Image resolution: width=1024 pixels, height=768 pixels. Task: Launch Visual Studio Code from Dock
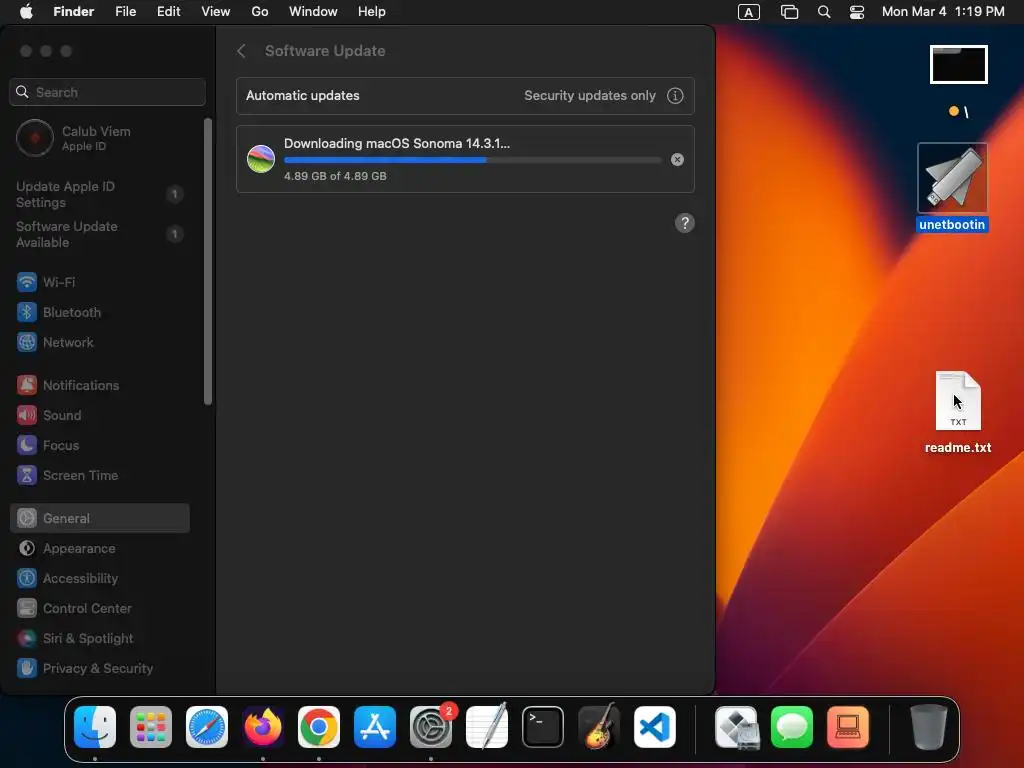[x=655, y=727]
